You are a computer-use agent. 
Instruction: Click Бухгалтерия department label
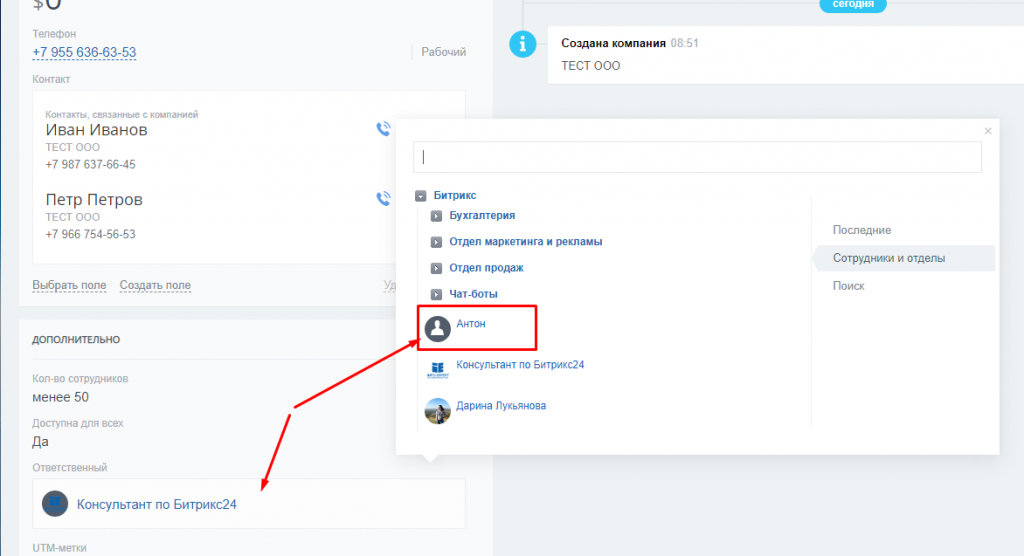tap(482, 216)
